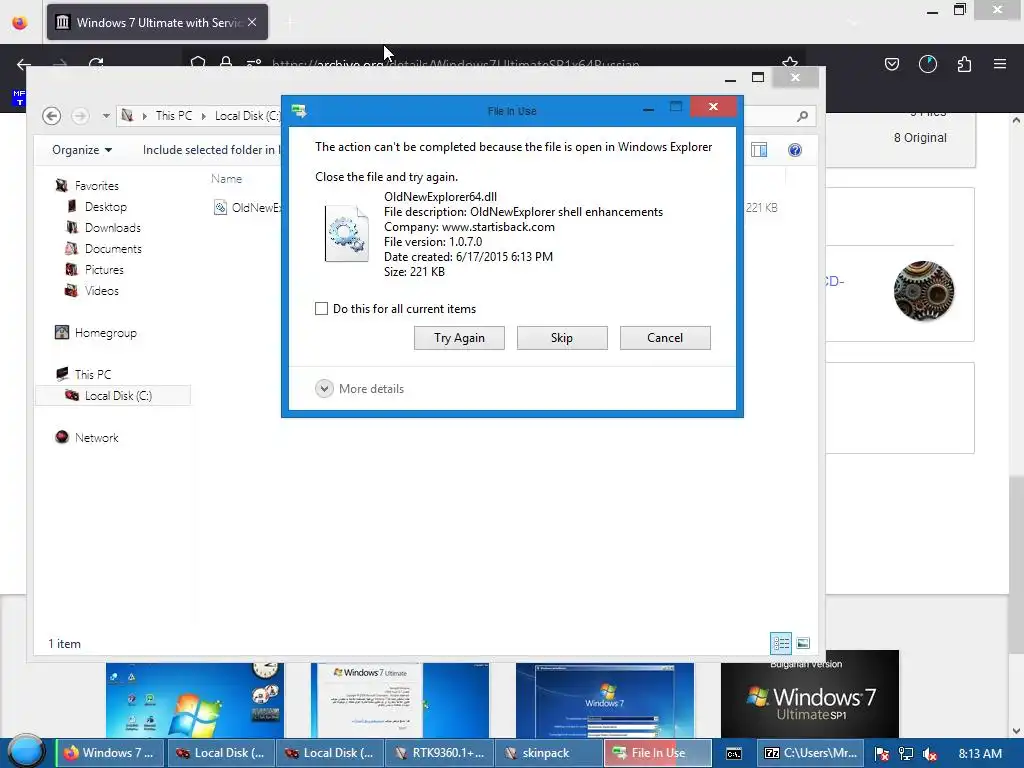1024x768 pixels.
Task: Open Downloads in Favorites
Action: (x=112, y=228)
